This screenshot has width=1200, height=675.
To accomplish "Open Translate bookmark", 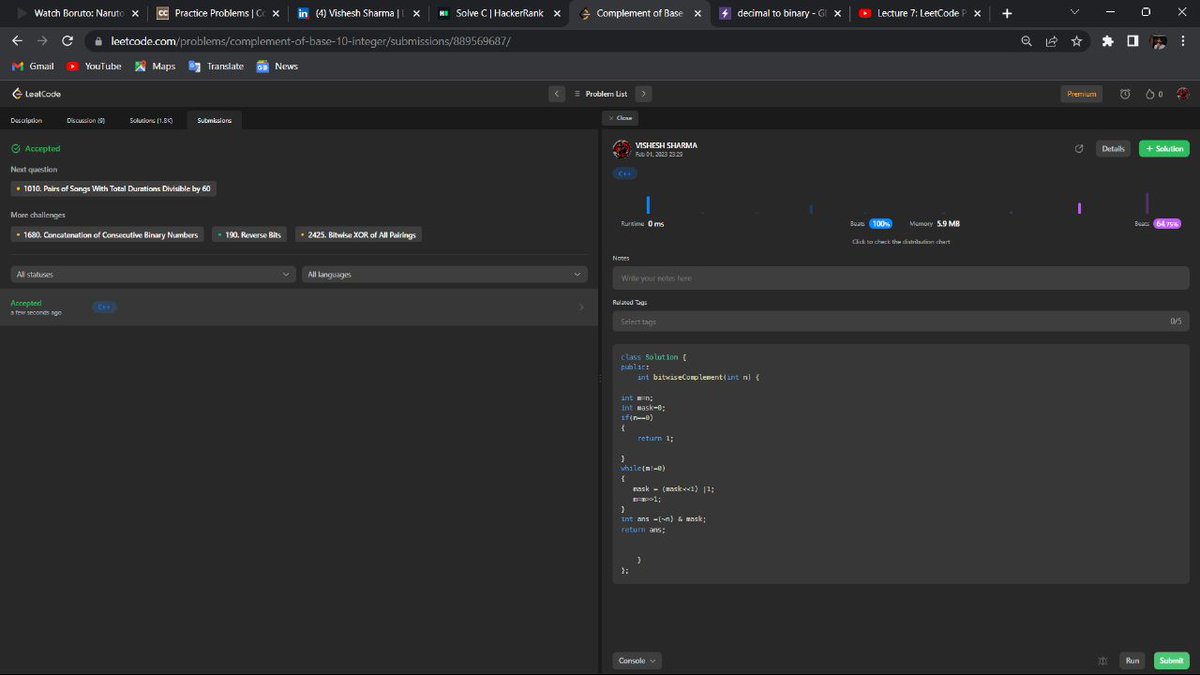I will coord(216,66).
